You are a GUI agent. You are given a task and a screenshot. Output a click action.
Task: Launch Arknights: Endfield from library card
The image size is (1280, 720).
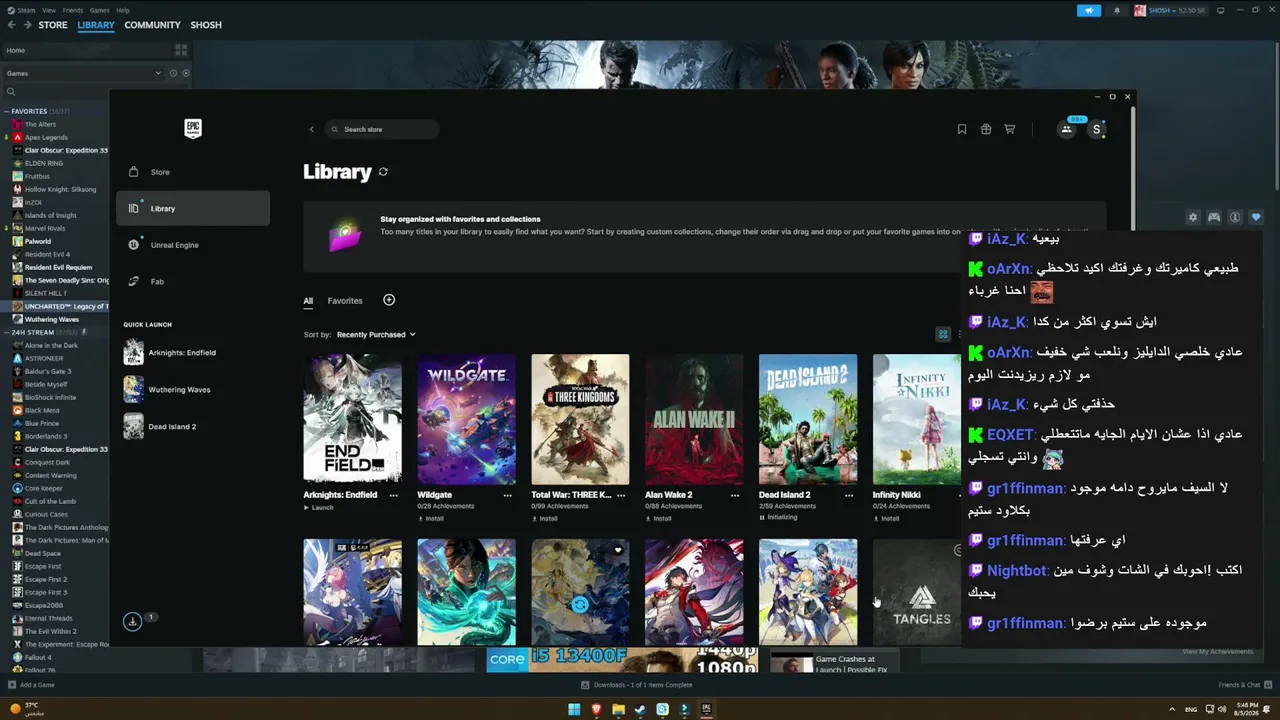pyautogui.click(x=318, y=507)
